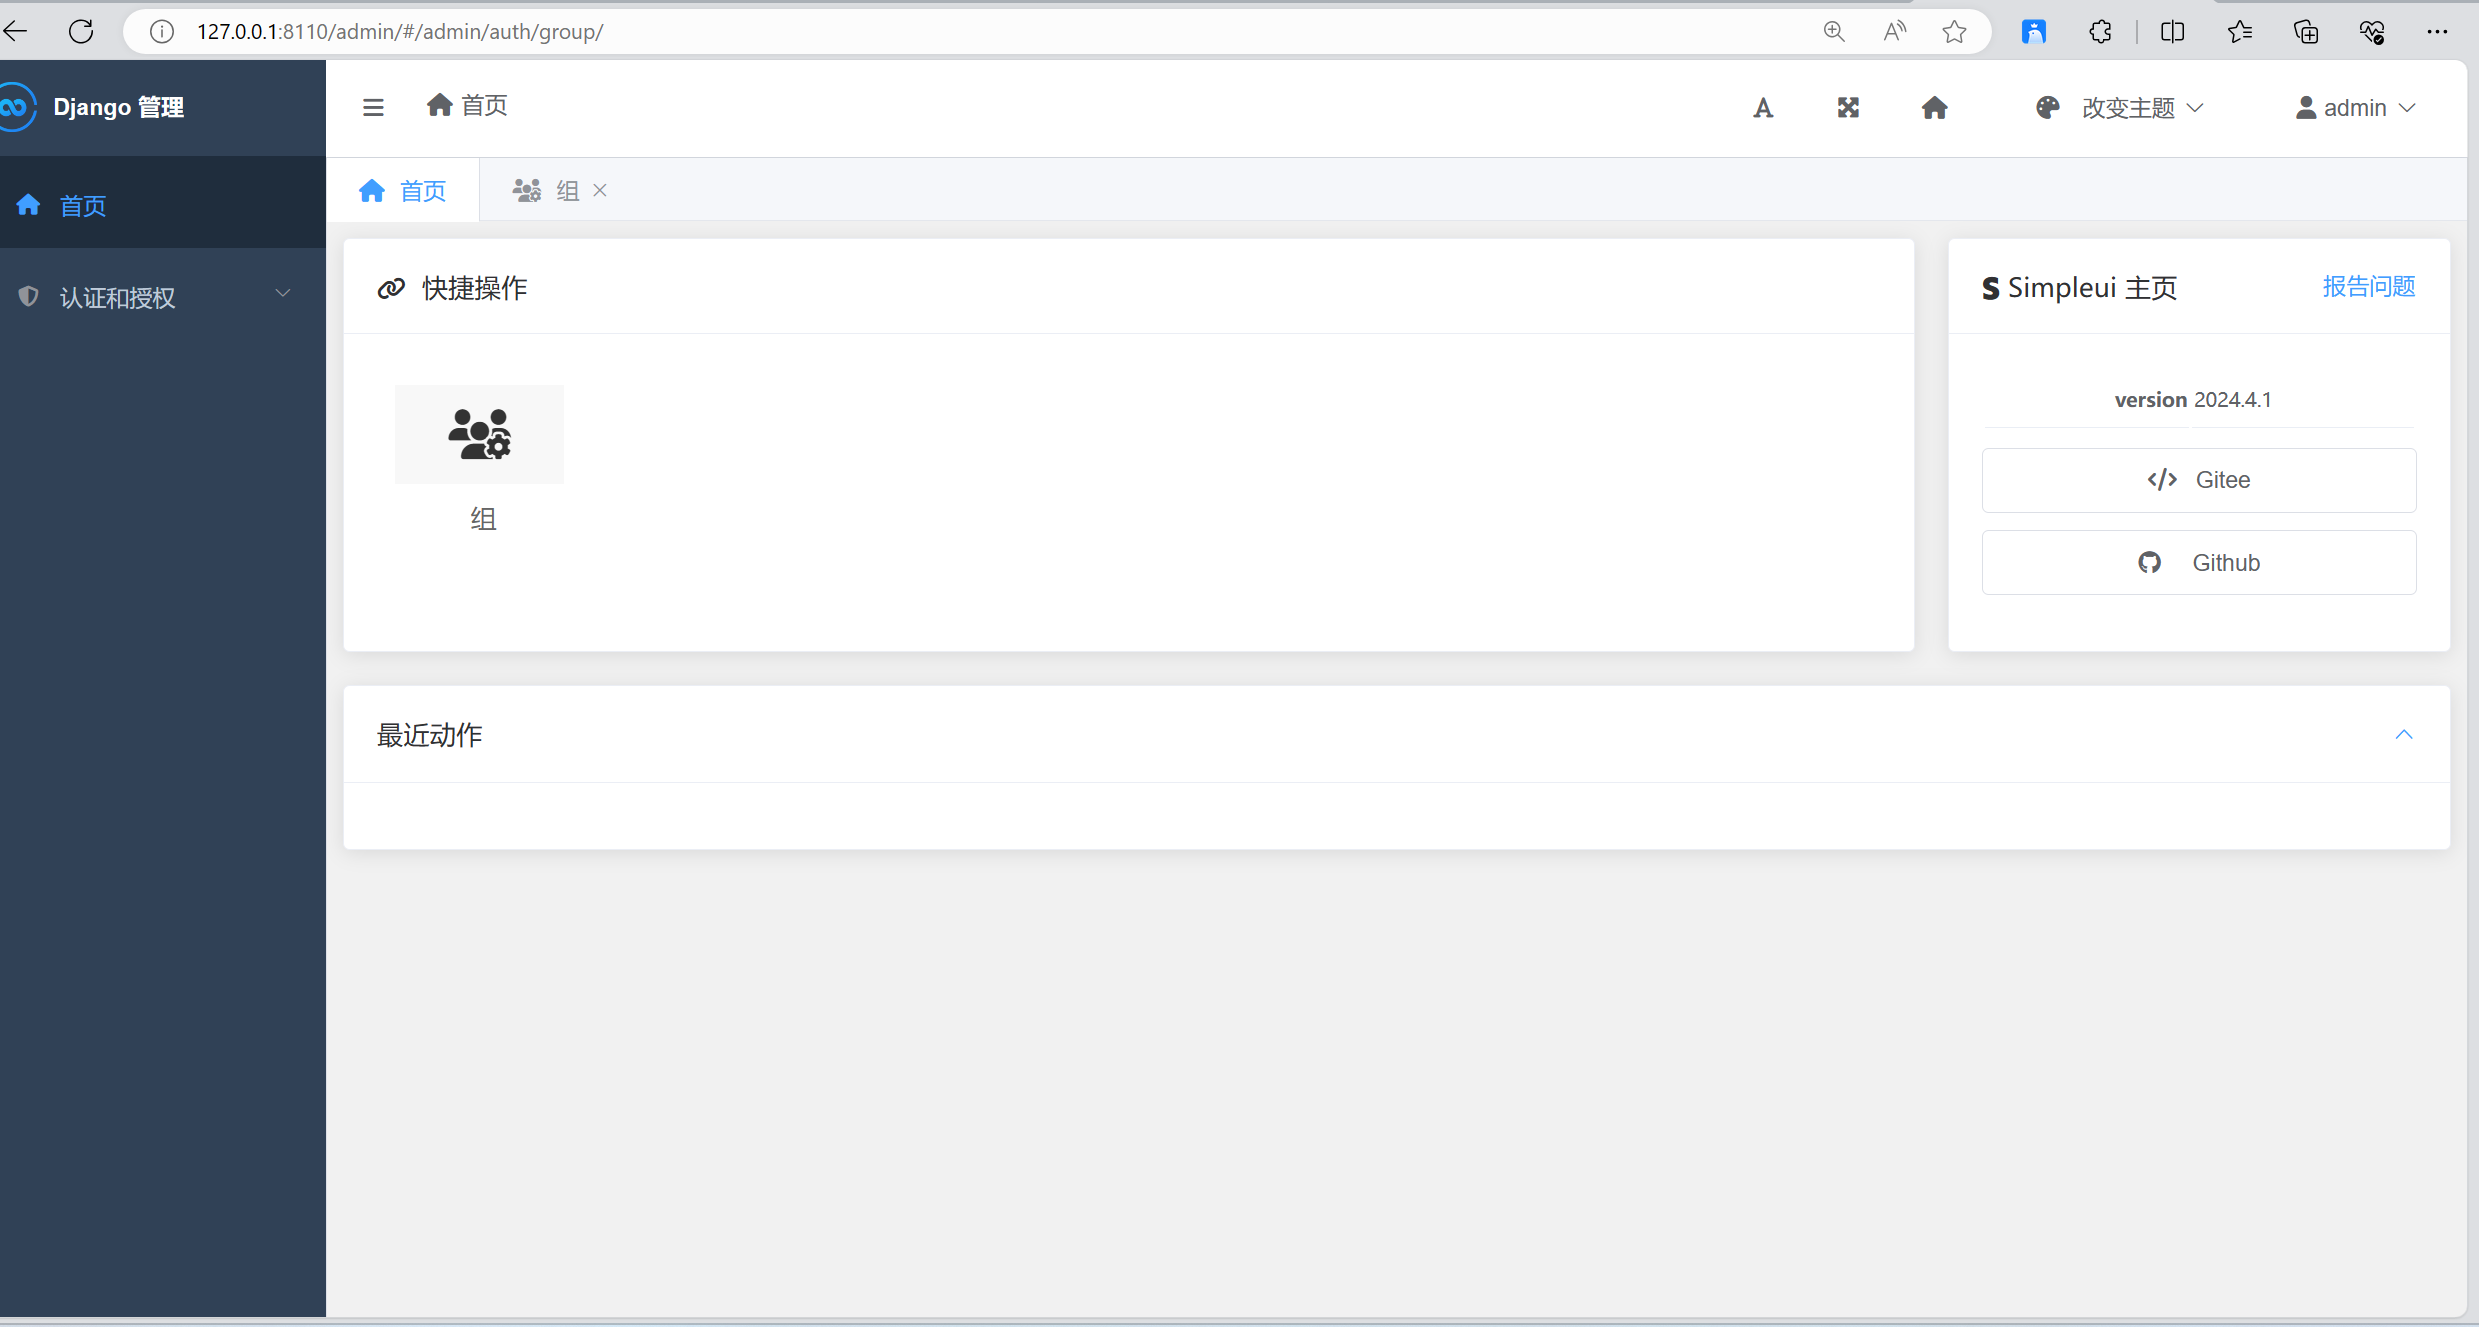The height and width of the screenshot is (1327, 2479).
Task: Click the 报告问题 link
Action: point(2368,287)
